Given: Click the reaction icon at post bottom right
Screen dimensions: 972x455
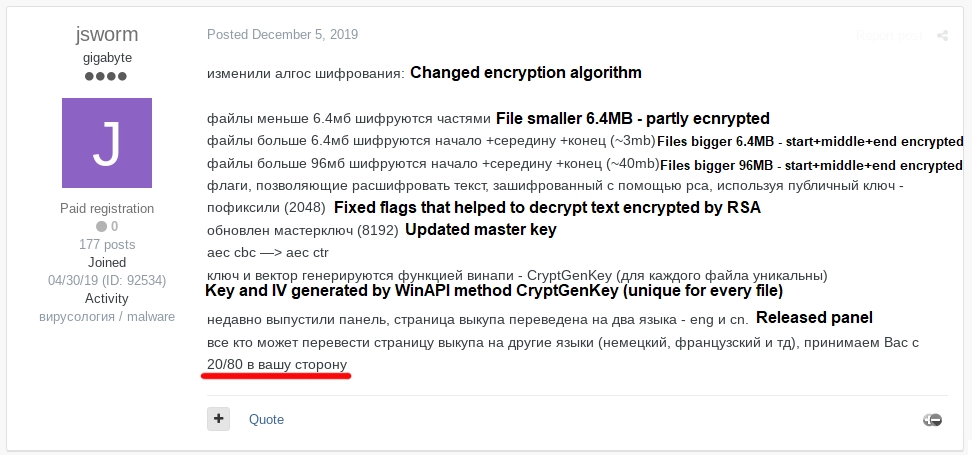Looking at the screenshot, I should coord(932,420).
